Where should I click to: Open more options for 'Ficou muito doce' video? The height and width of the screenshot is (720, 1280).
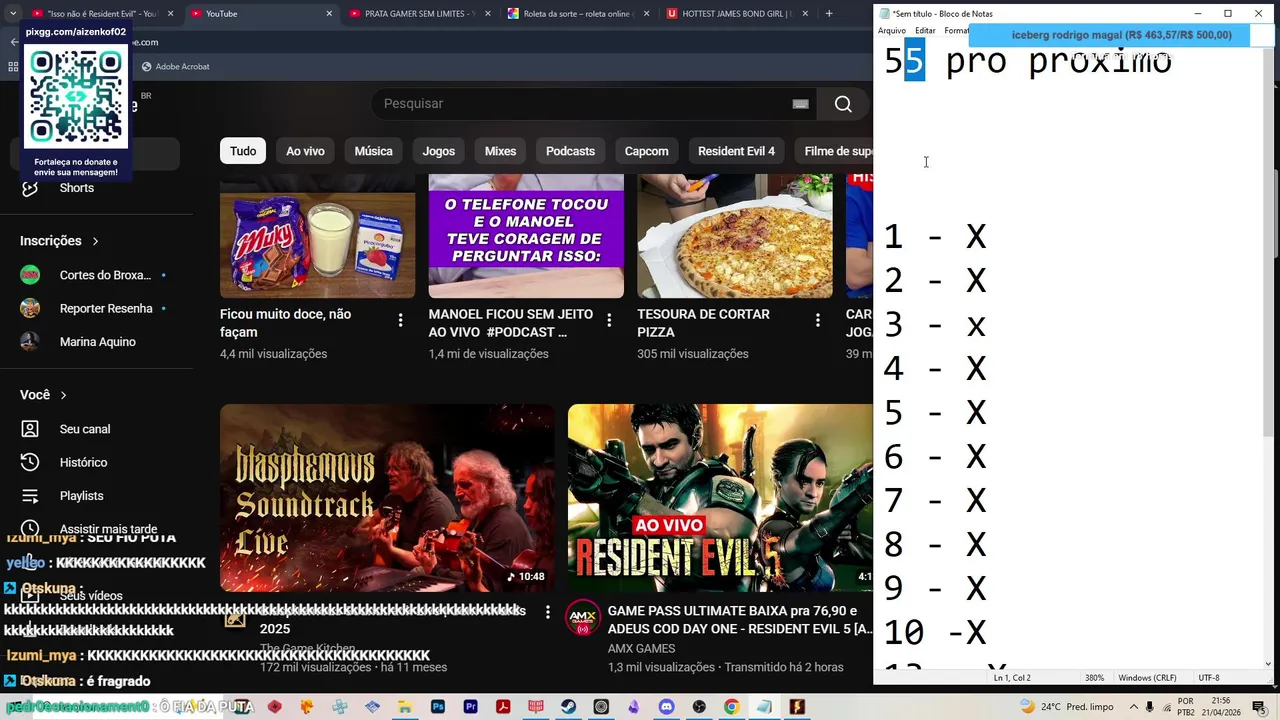coord(400,321)
